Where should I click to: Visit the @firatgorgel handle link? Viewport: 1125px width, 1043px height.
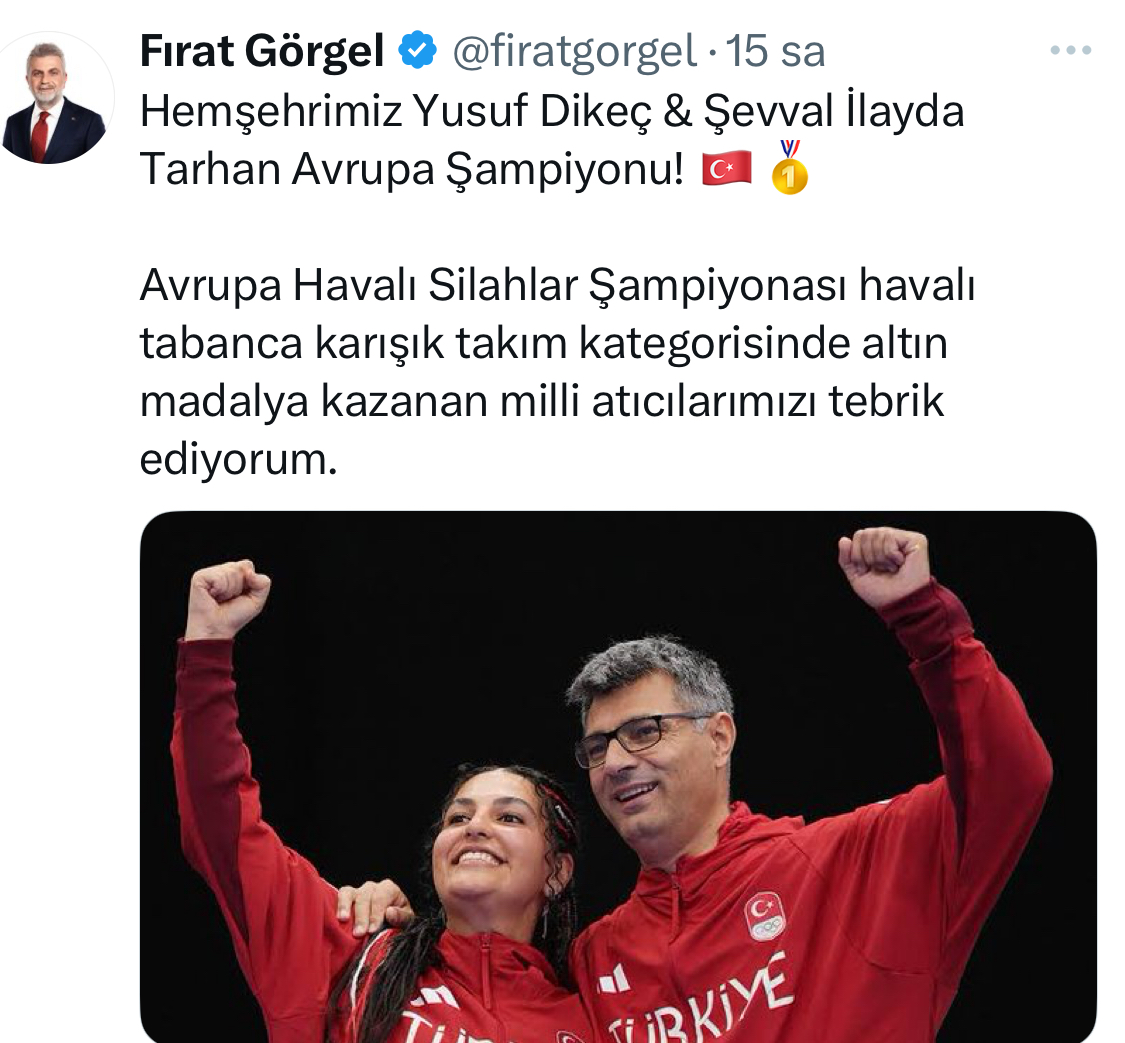[574, 51]
